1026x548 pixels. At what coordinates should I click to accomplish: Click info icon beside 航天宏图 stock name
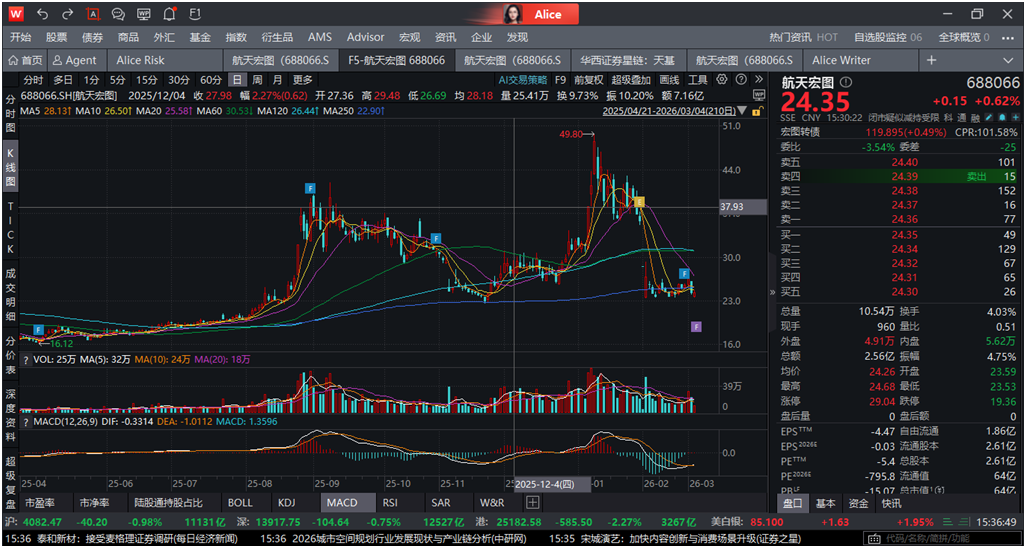point(847,82)
